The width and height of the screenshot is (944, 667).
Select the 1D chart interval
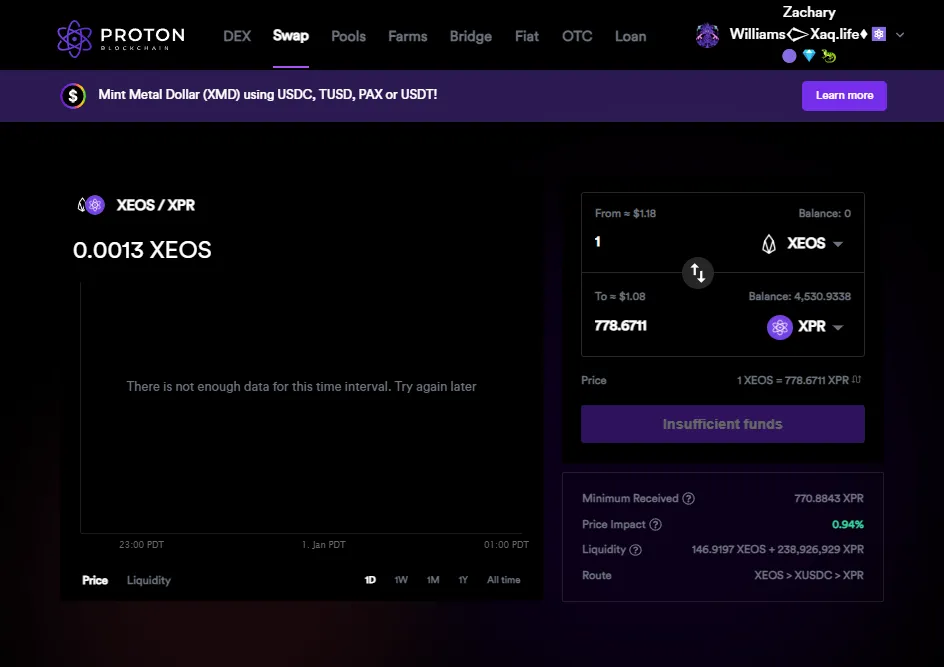coord(370,580)
